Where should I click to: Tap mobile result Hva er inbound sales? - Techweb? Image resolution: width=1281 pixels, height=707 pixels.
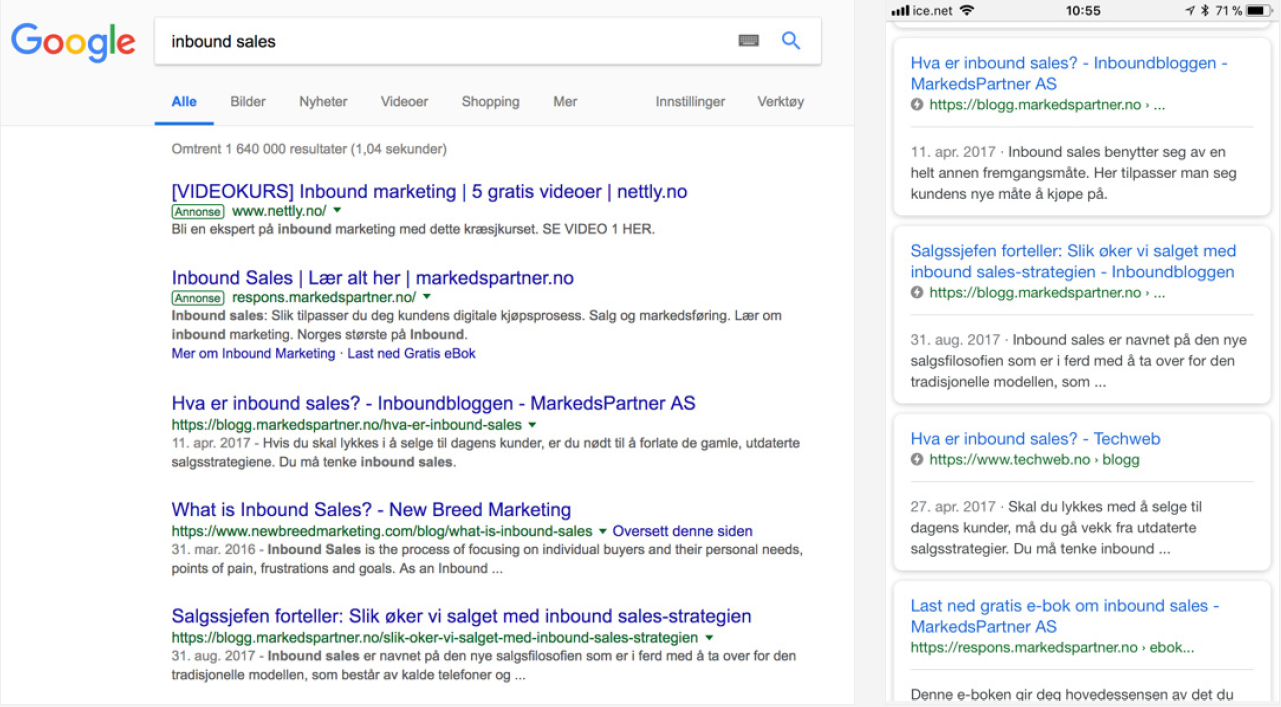tap(1035, 438)
